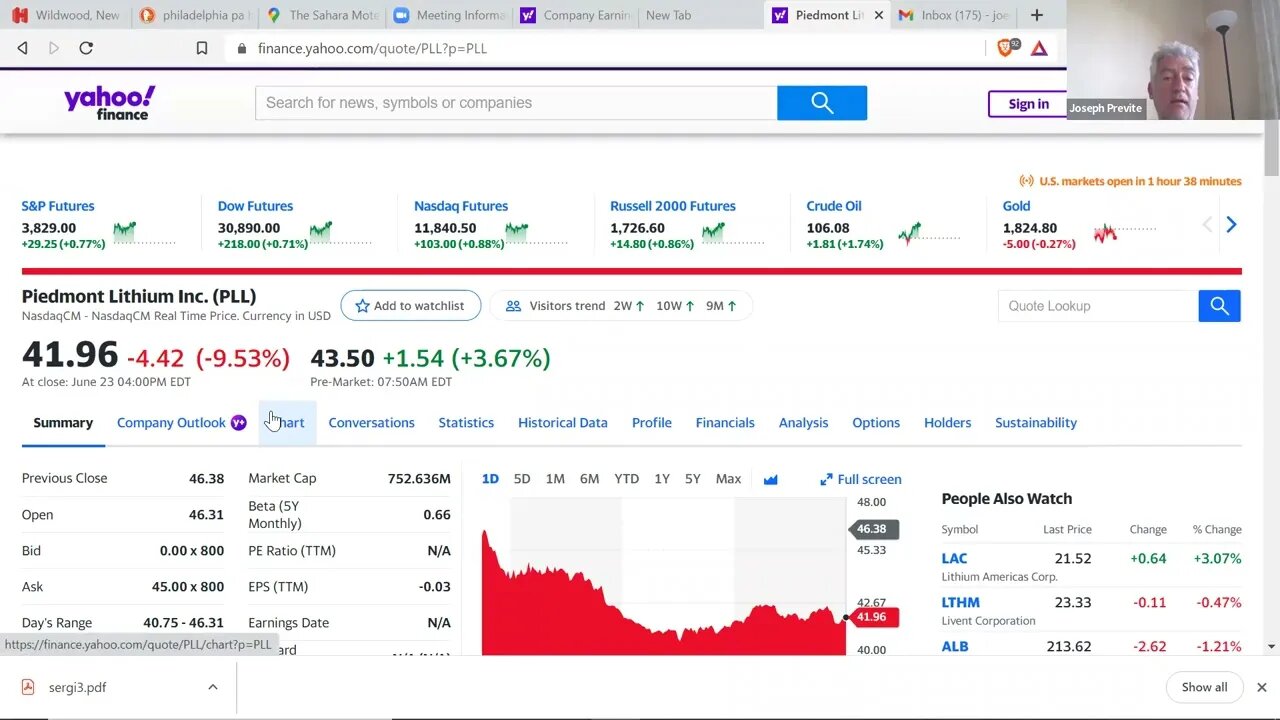Open chart in Full screen

click(x=860, y=479)
